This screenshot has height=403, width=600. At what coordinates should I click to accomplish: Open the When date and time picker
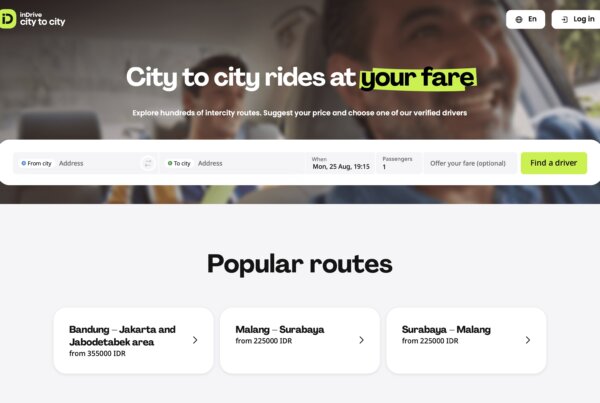tap(341, 163)
